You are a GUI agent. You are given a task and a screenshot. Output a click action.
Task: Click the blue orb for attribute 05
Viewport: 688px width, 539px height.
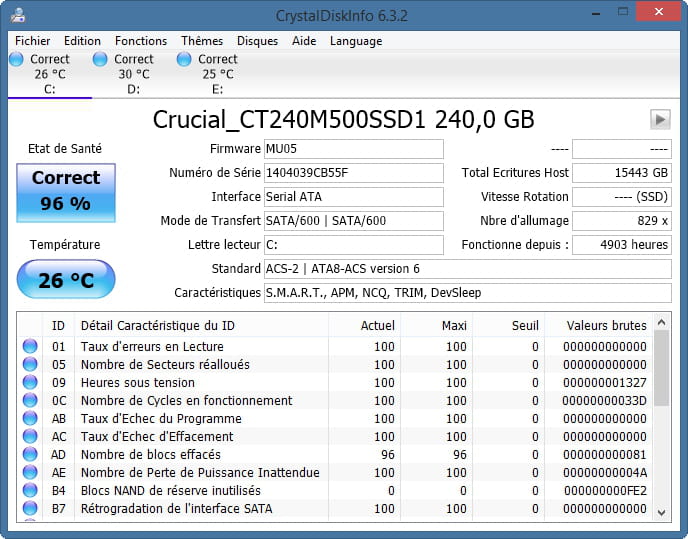(x=30, y=364)
